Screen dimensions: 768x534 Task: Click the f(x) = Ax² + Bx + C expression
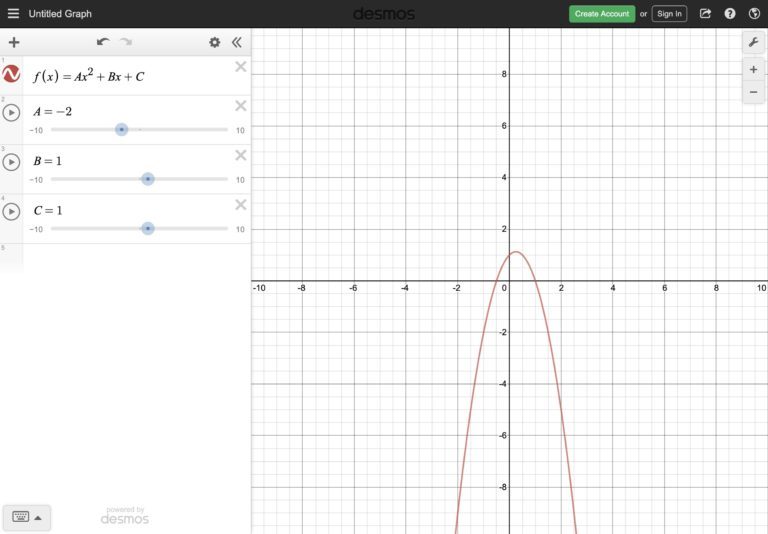click(89, 75)
